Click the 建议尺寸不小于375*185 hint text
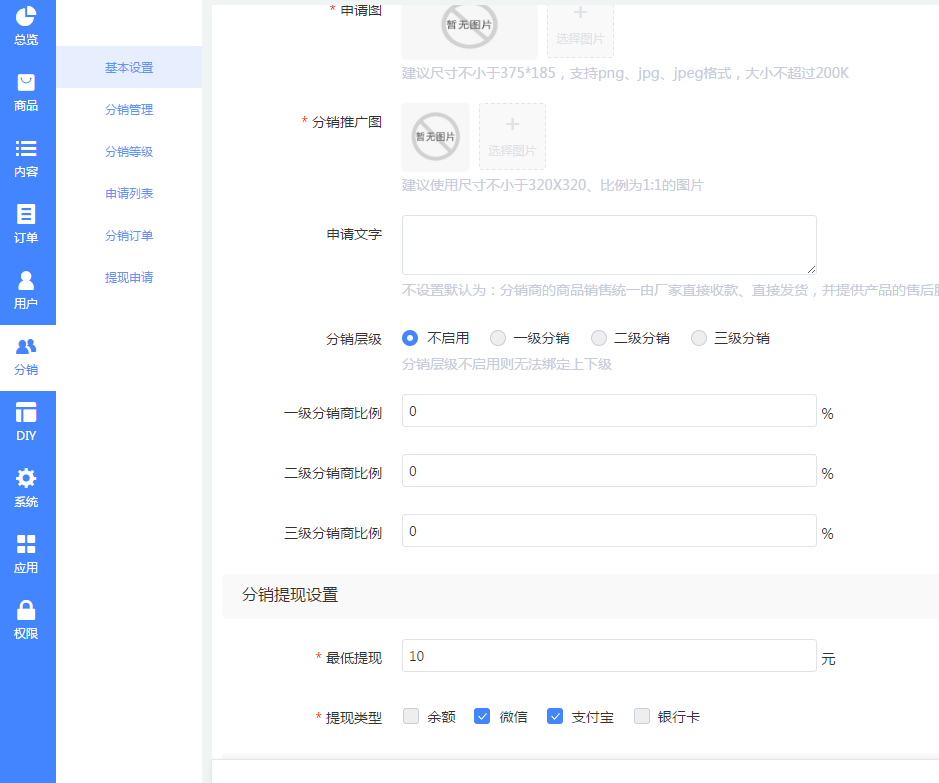This screenshot has height=783, width=939. pos(625,73)
